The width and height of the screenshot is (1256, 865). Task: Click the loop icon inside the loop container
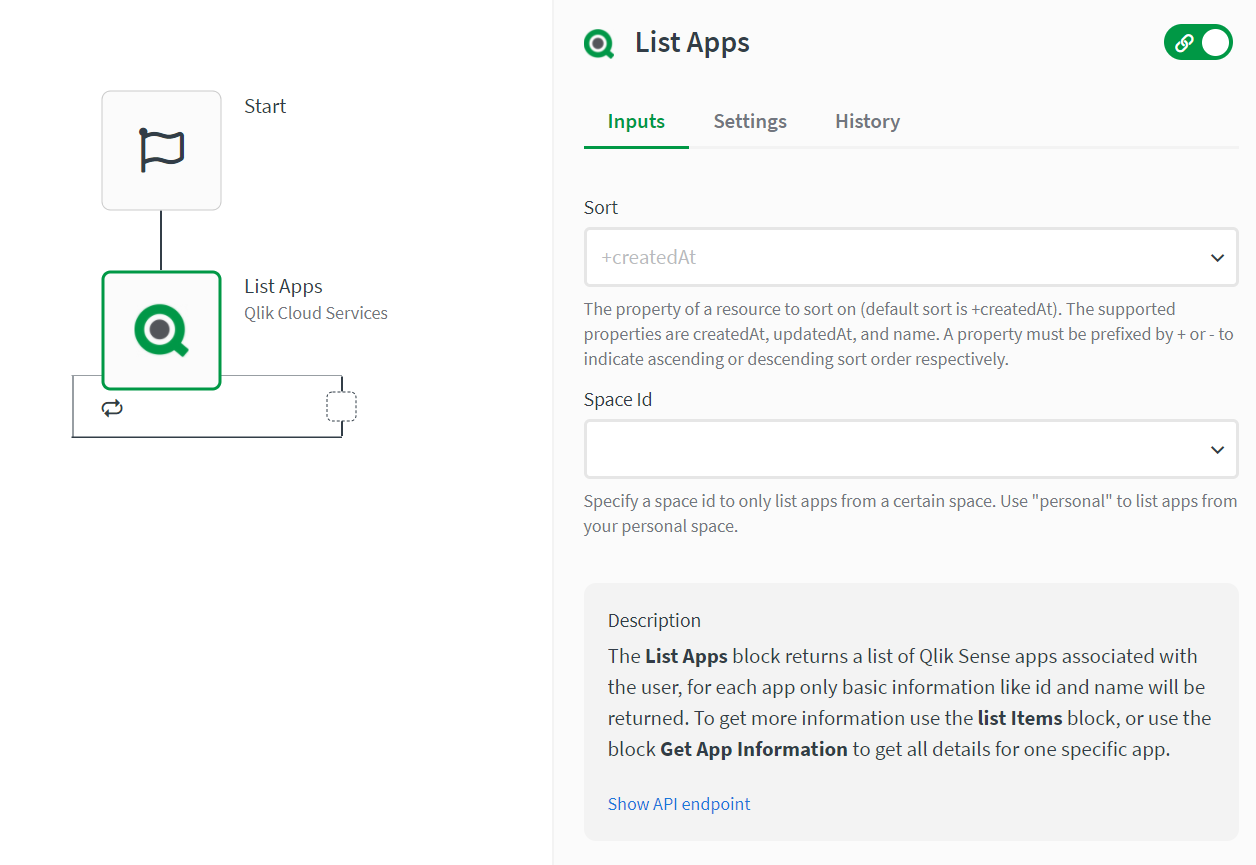point(112,407)
